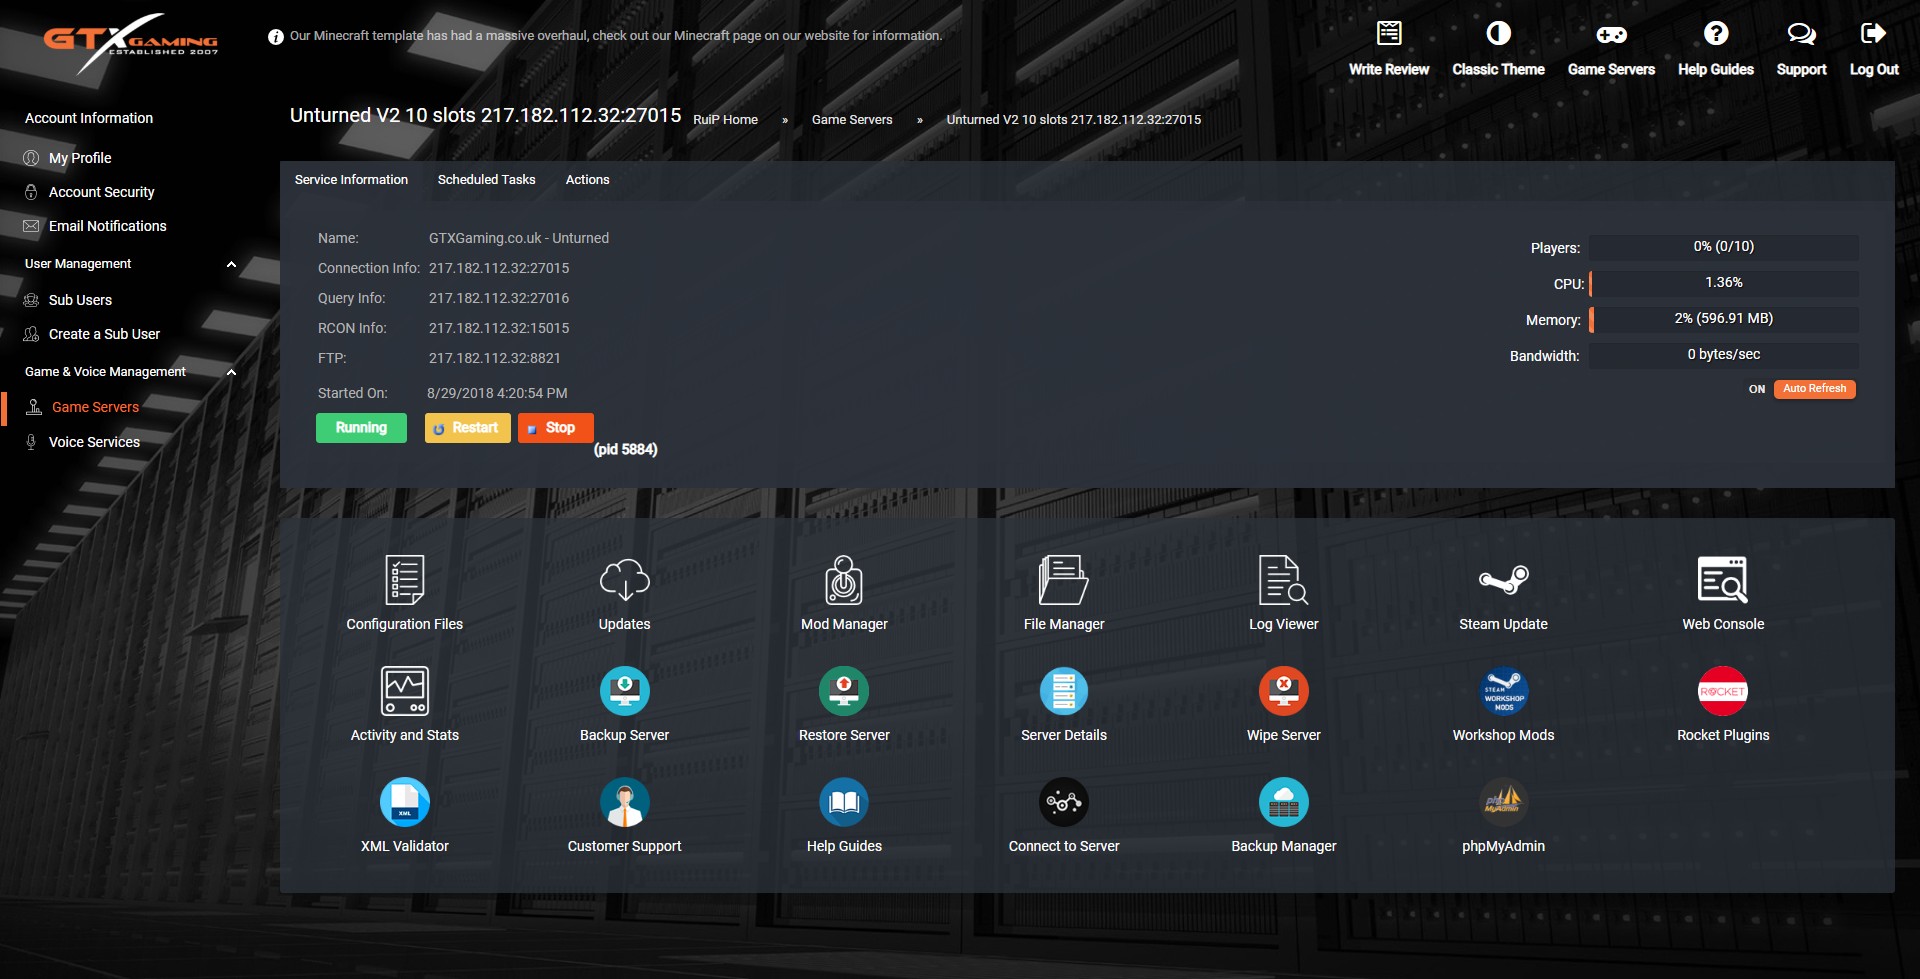Click the Bandwidth usage bar
The height and width of the screenshot is (979, 1920).
click(1723, 355)
